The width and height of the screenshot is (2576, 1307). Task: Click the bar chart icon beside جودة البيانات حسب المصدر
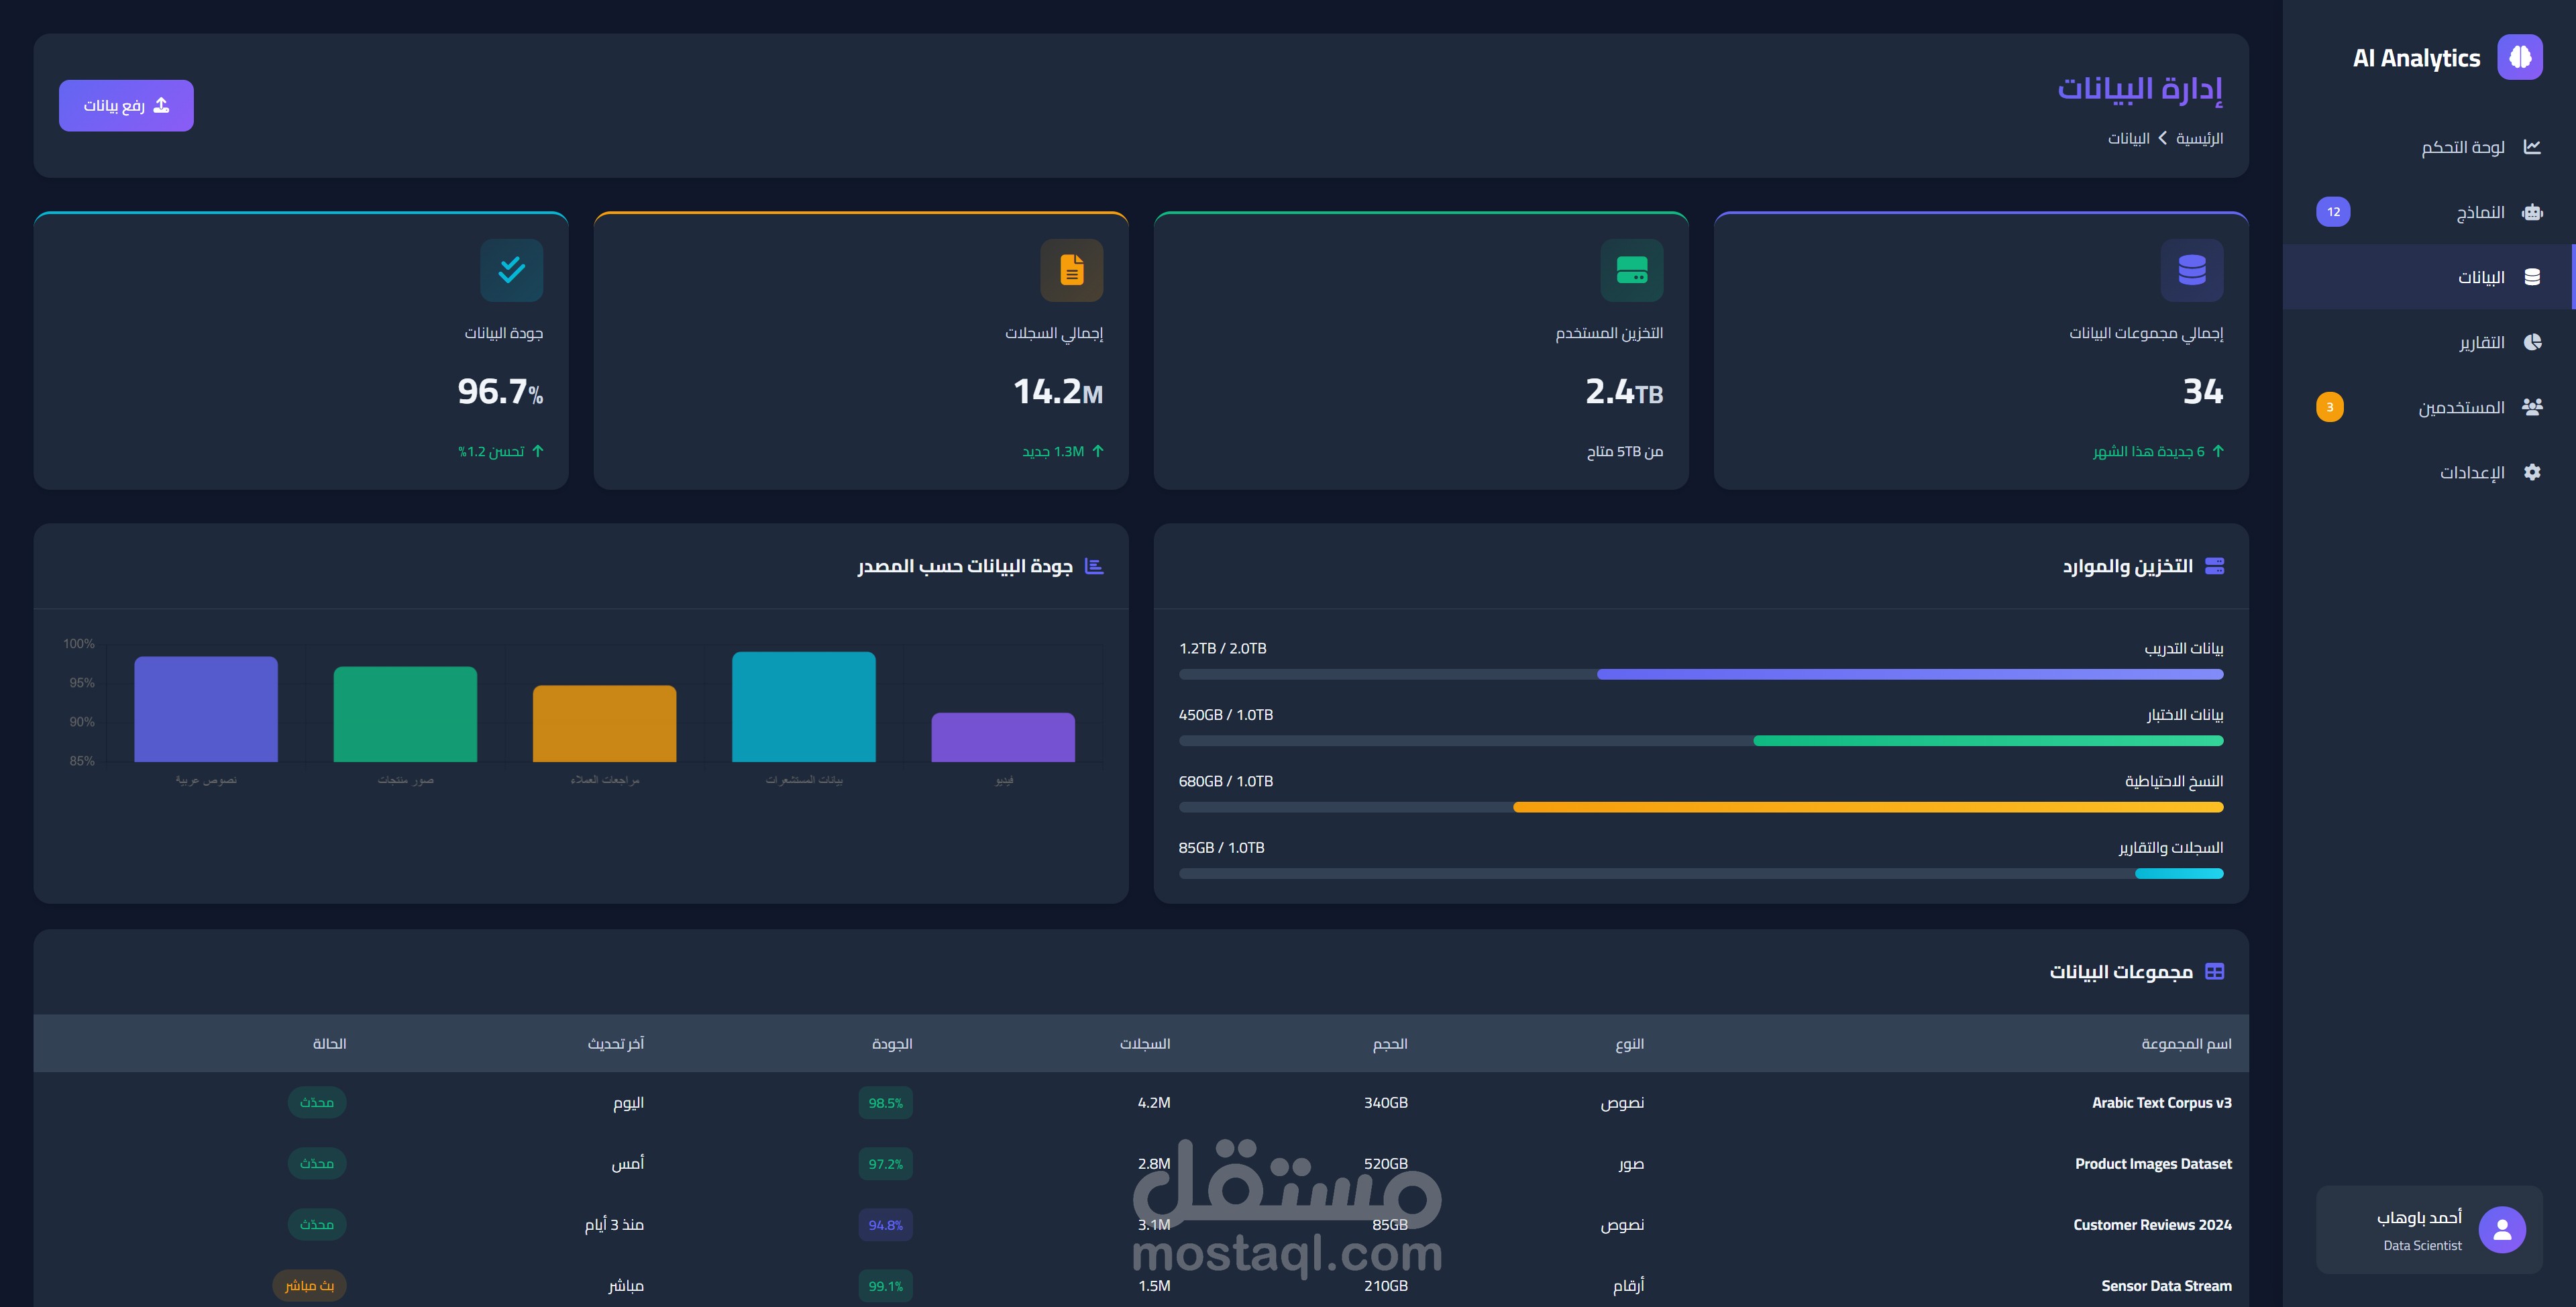point(1094,566)
